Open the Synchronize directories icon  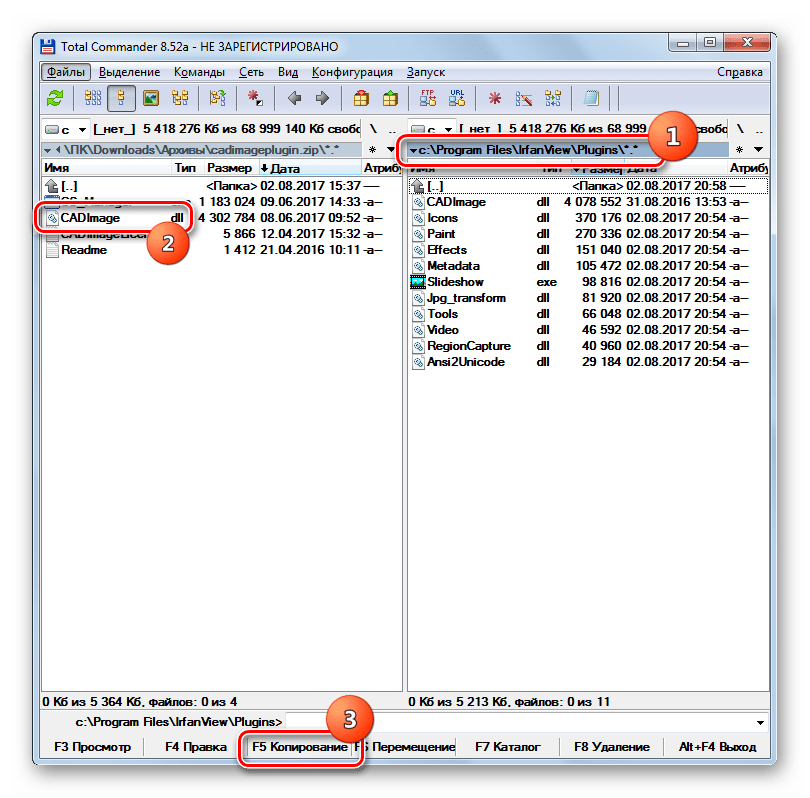pos(553,98)
